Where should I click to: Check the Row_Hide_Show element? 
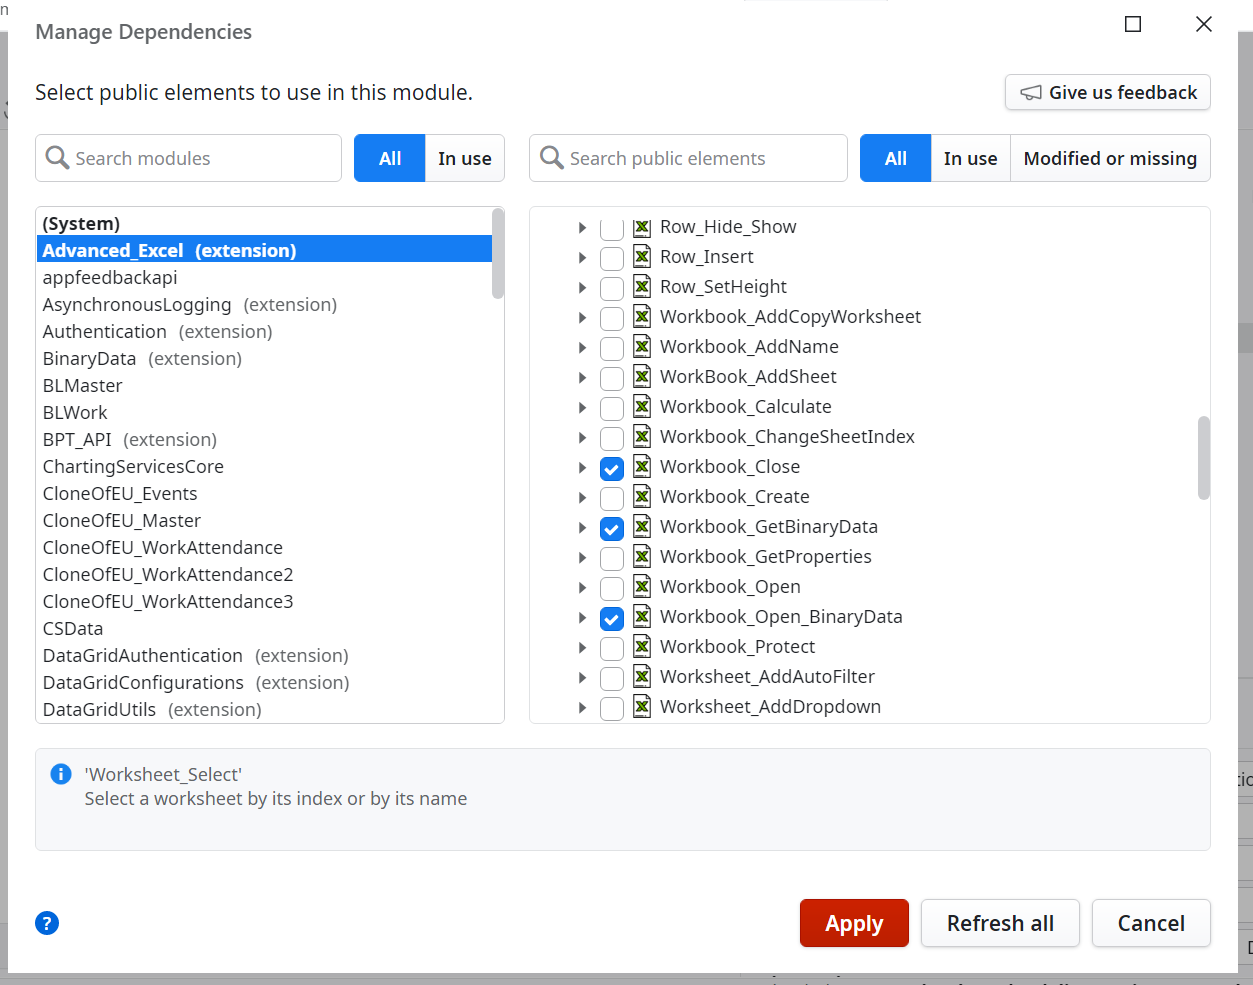pos(611,227)
